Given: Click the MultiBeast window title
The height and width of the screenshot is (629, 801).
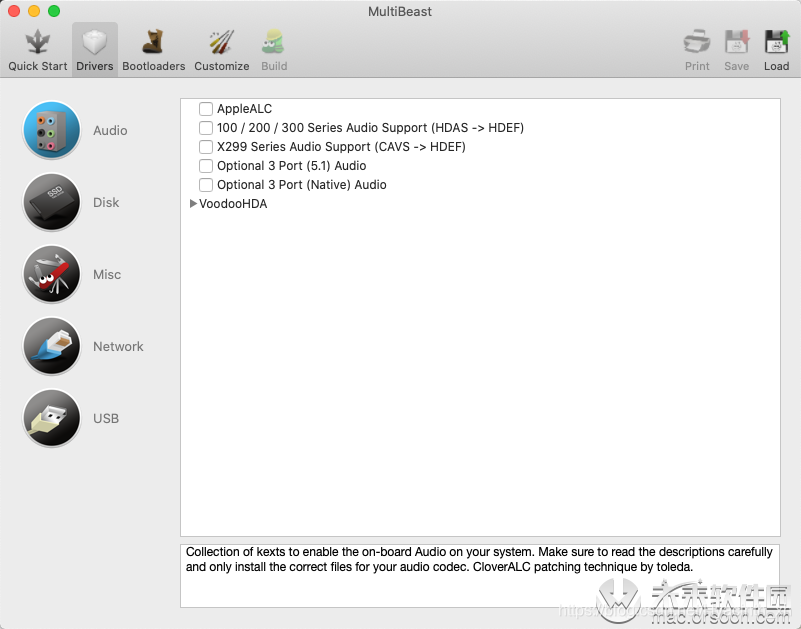Looking at the screenshot, I should (400, 11).
